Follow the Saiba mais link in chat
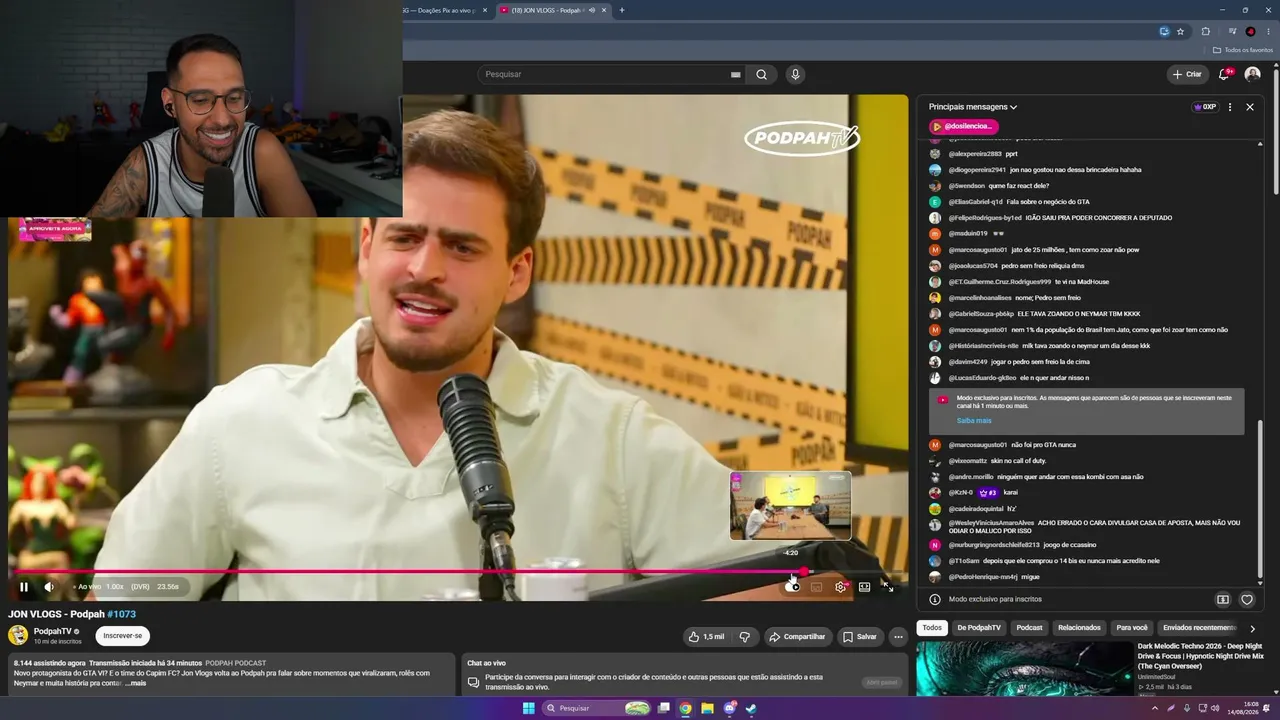Image resolution: width=1280 pixels, height=720 pixels. pos(974,420)
